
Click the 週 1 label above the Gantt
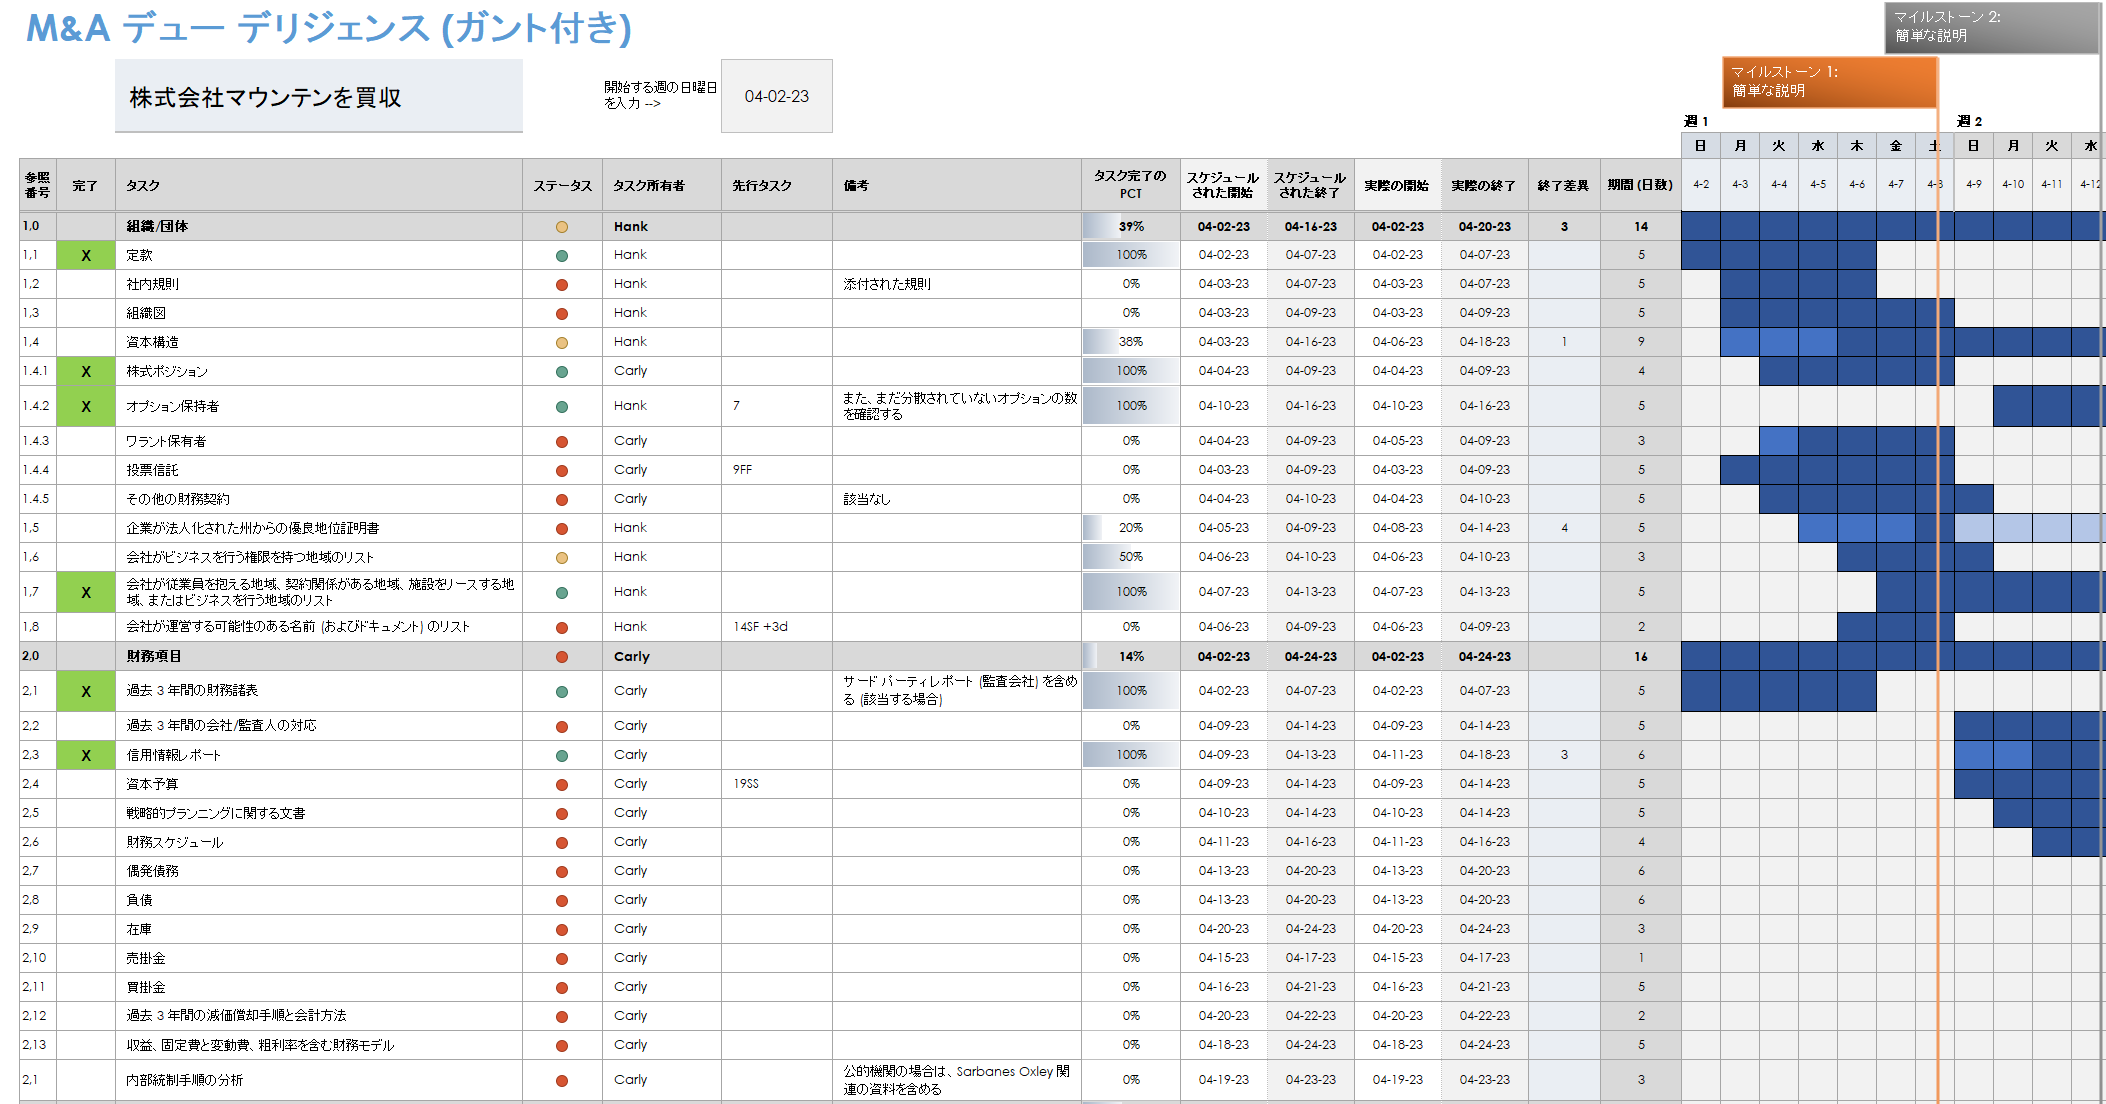[1696, 121]
